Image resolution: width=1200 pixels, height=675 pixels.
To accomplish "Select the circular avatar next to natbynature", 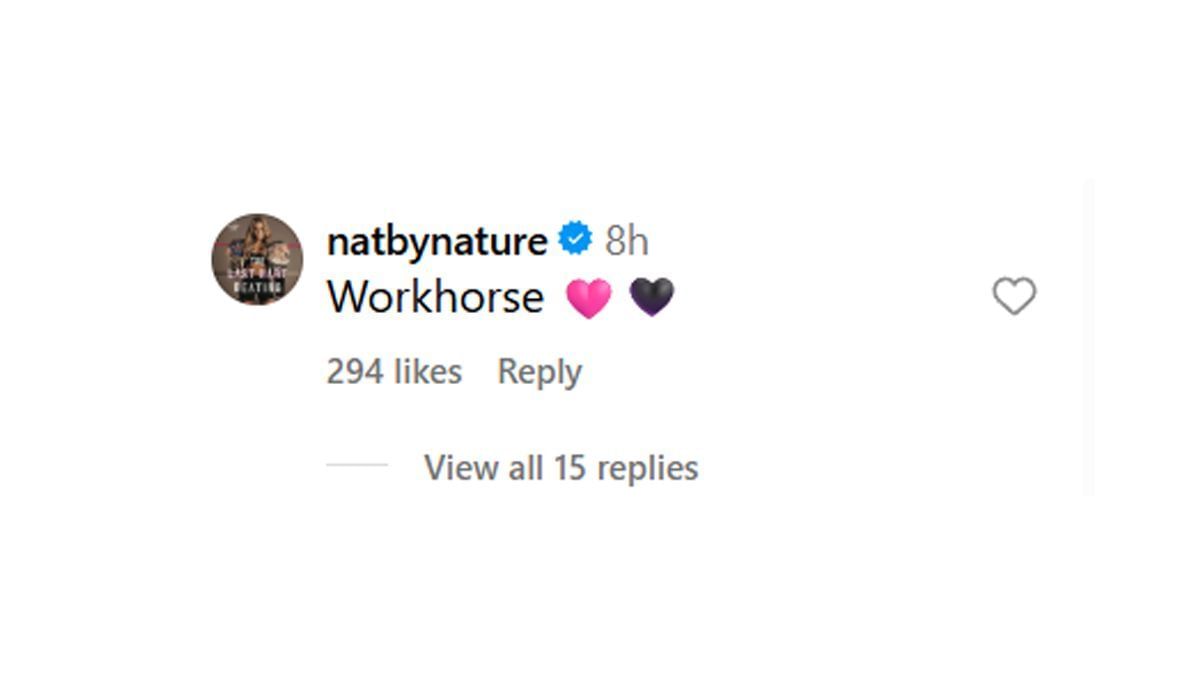I will point(257,259).
